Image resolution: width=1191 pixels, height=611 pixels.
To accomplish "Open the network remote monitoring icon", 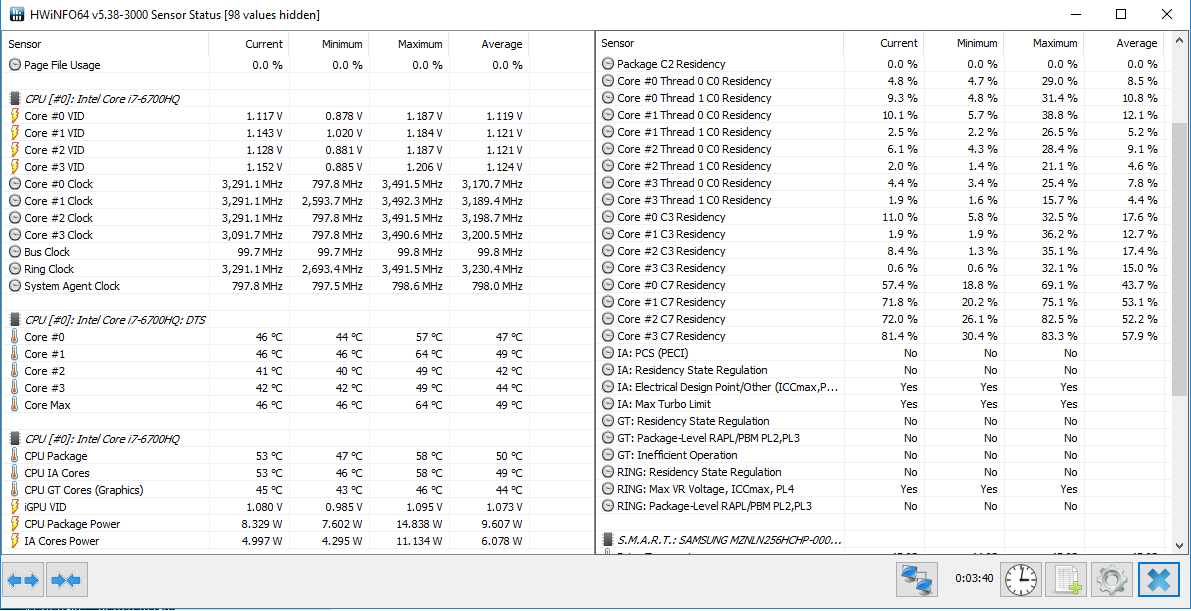I will pyautogui.click(x=918, y=581).
